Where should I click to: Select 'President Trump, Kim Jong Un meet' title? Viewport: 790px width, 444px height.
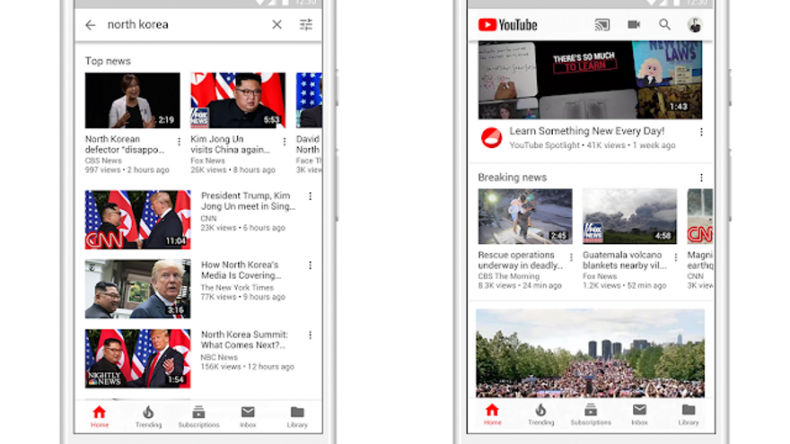248,201
